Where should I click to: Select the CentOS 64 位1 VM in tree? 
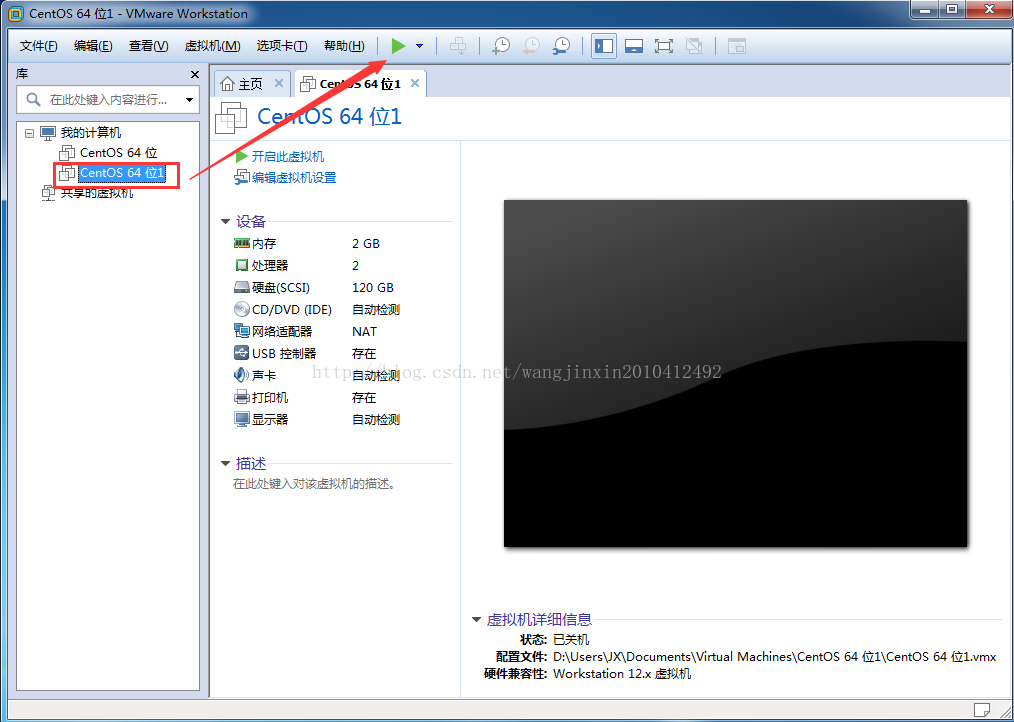122,173
